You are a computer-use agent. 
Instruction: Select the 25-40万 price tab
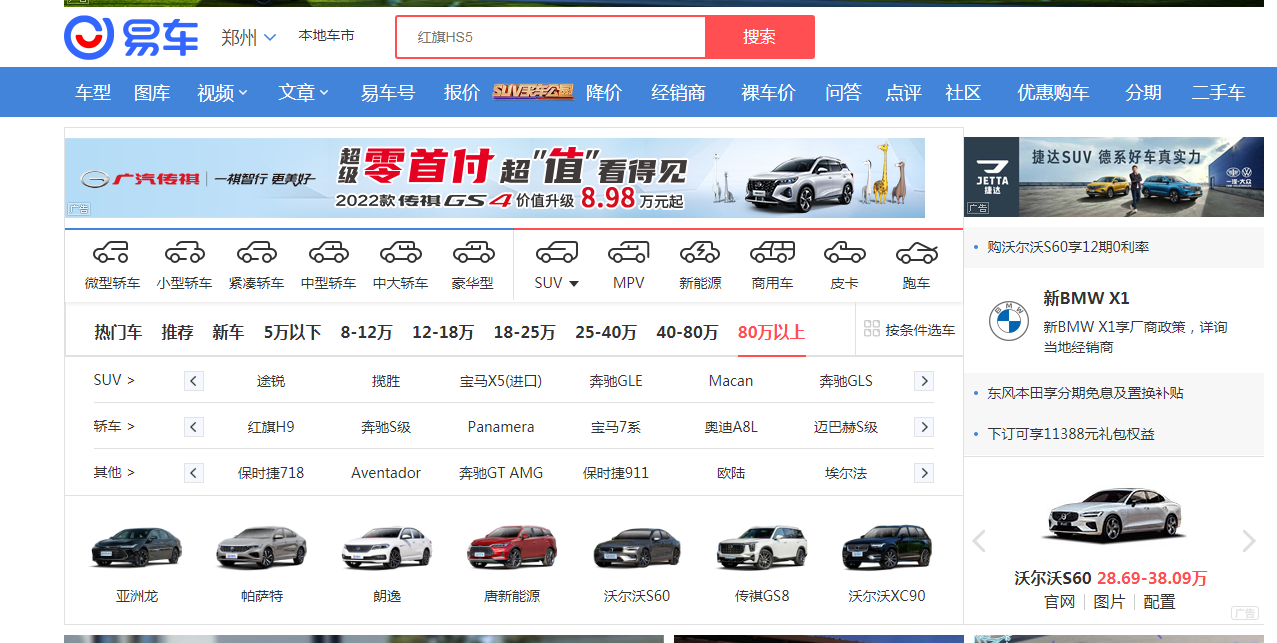[606, 332]
